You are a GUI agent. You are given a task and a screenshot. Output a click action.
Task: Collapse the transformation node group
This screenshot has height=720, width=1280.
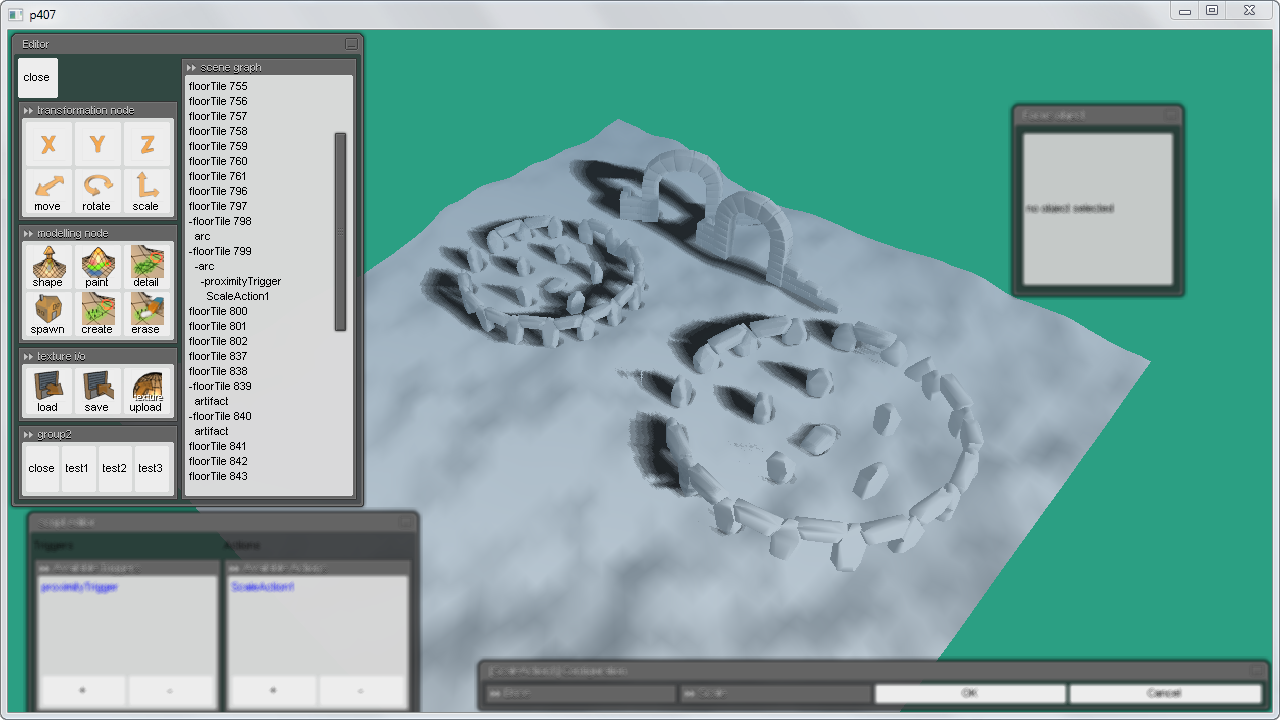[29, 110]
